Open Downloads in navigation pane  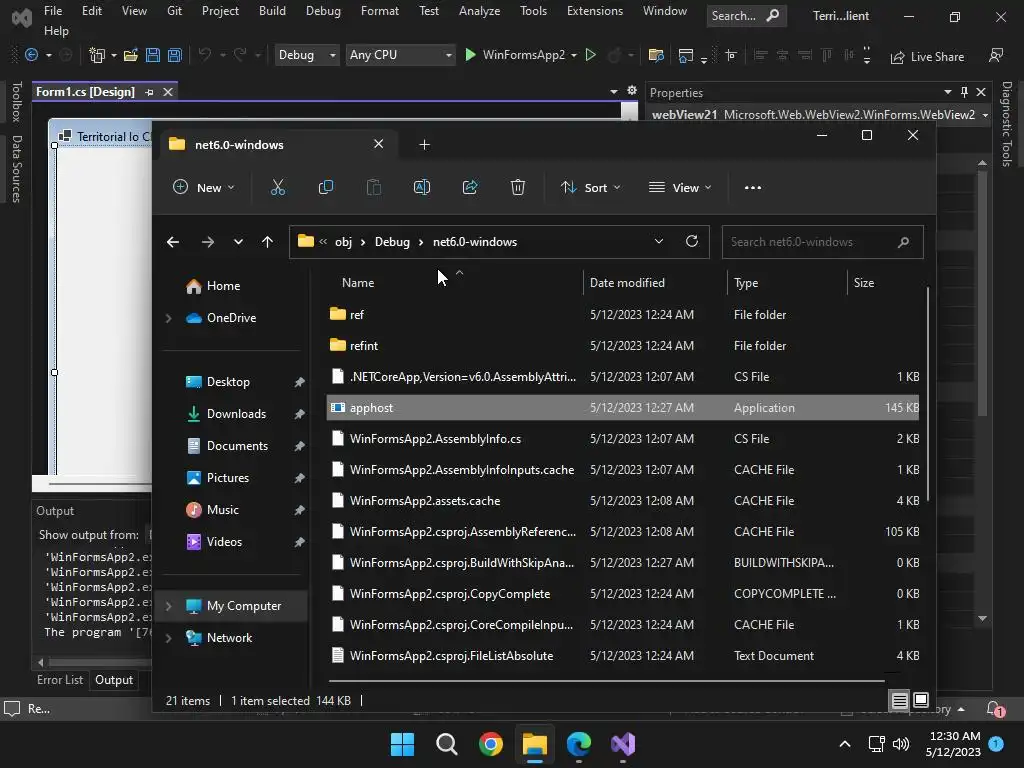point(236,414)
